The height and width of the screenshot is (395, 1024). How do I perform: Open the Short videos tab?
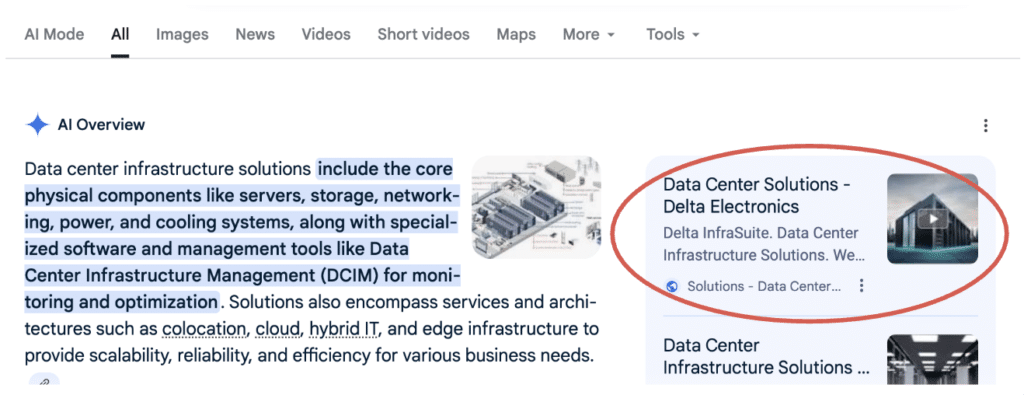pyautogui.click(x=423, y=35)
